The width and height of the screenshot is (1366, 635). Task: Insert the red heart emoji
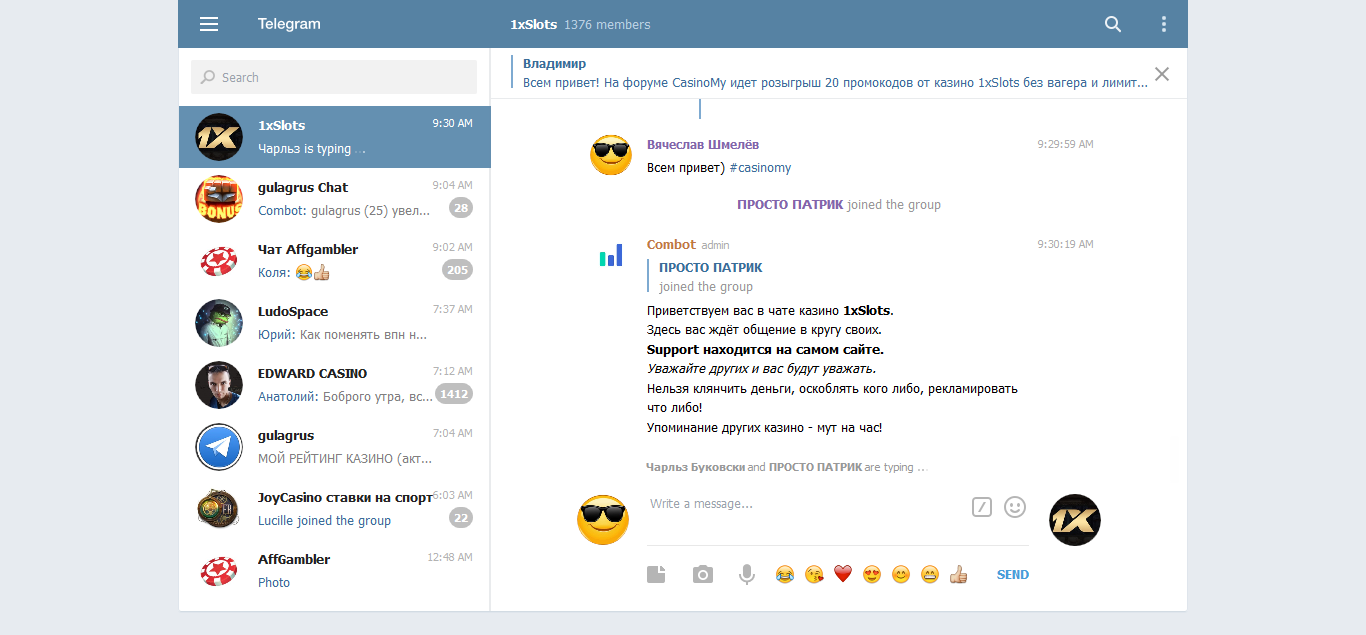point(843,574)
